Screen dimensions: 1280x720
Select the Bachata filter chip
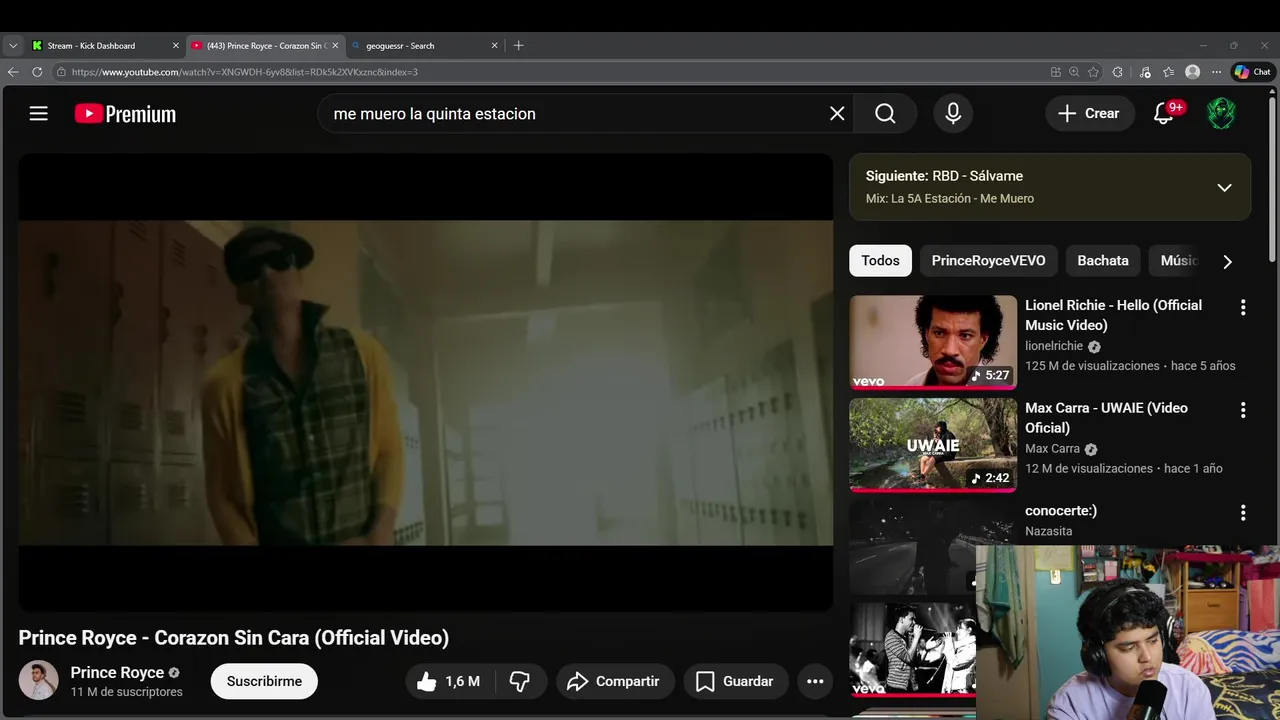click(1103, 260)
